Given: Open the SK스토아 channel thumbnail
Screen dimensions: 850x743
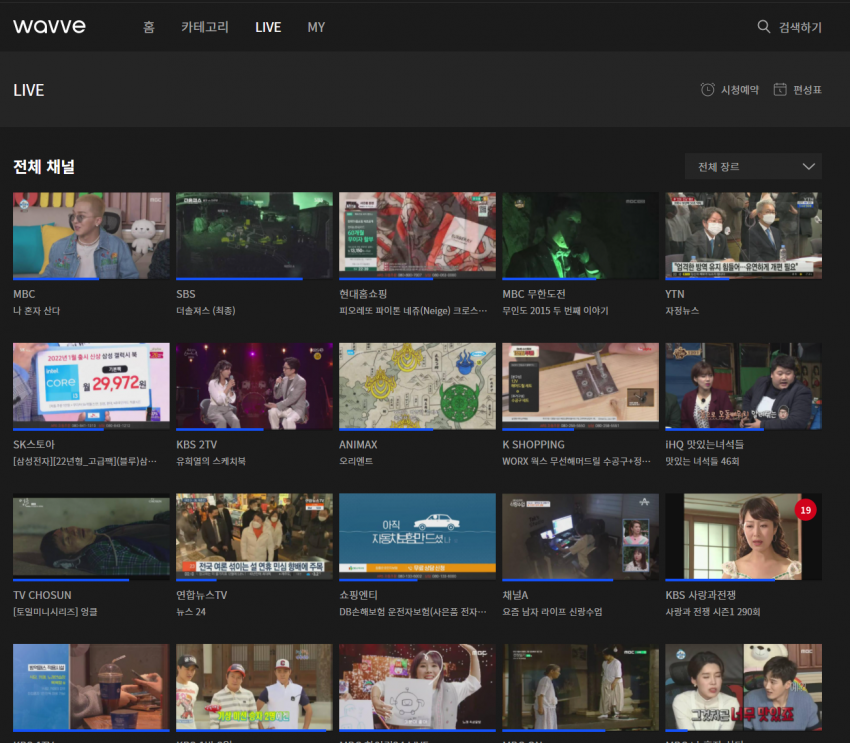Looking at the screenshot, I should coord(91,386).
